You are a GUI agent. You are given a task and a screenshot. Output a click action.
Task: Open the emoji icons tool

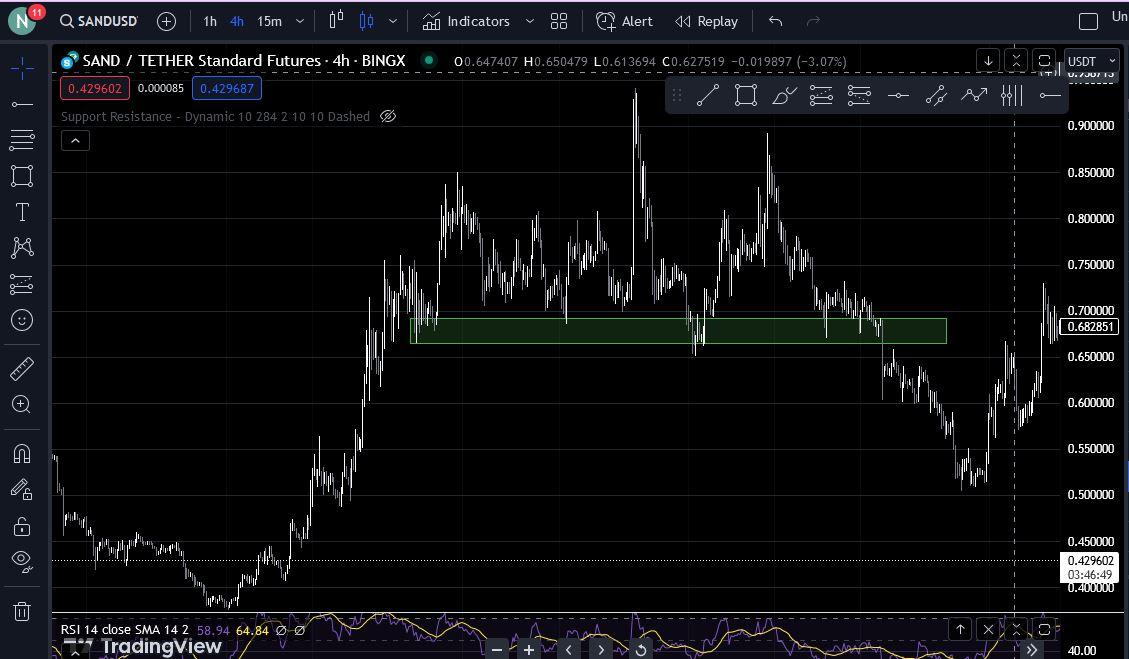(x=22, y=320)
